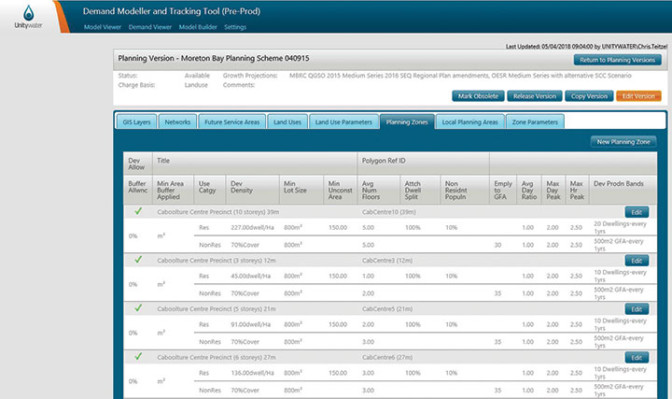Edit the CabCentre10 (39m) zone row
Image resolution: width=672 pixels, height=399 pixels.
tap(636, 212)
